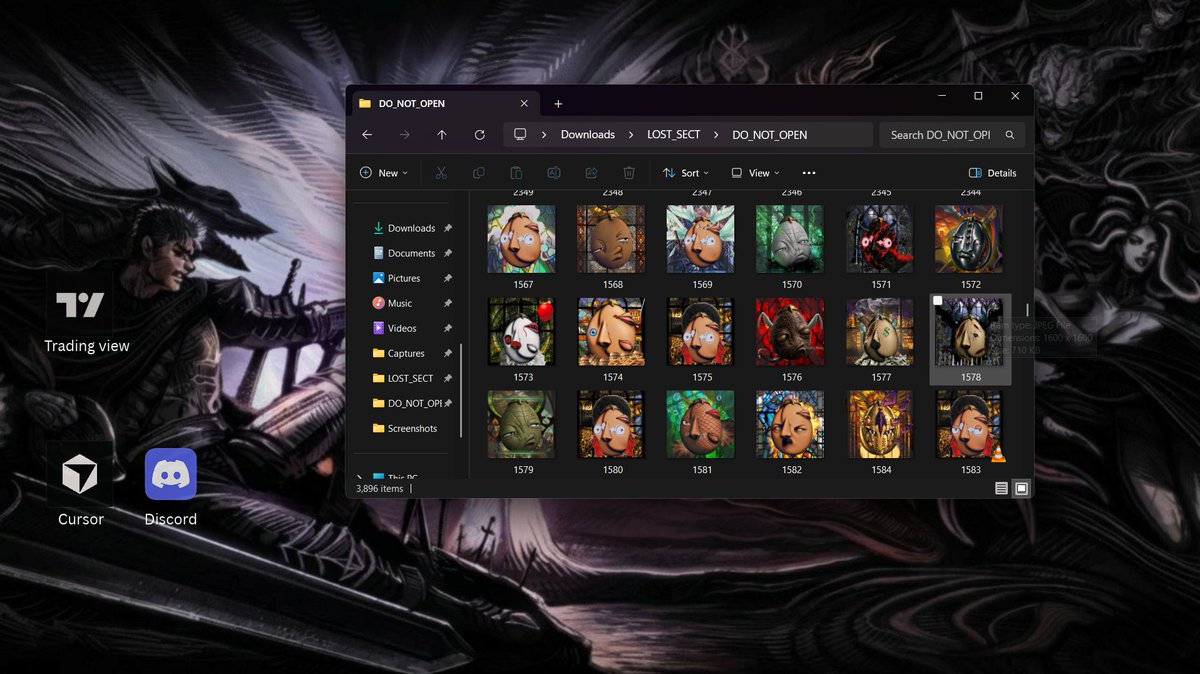Click the file name 1581
1200x674 pixels.
(702, 470)
